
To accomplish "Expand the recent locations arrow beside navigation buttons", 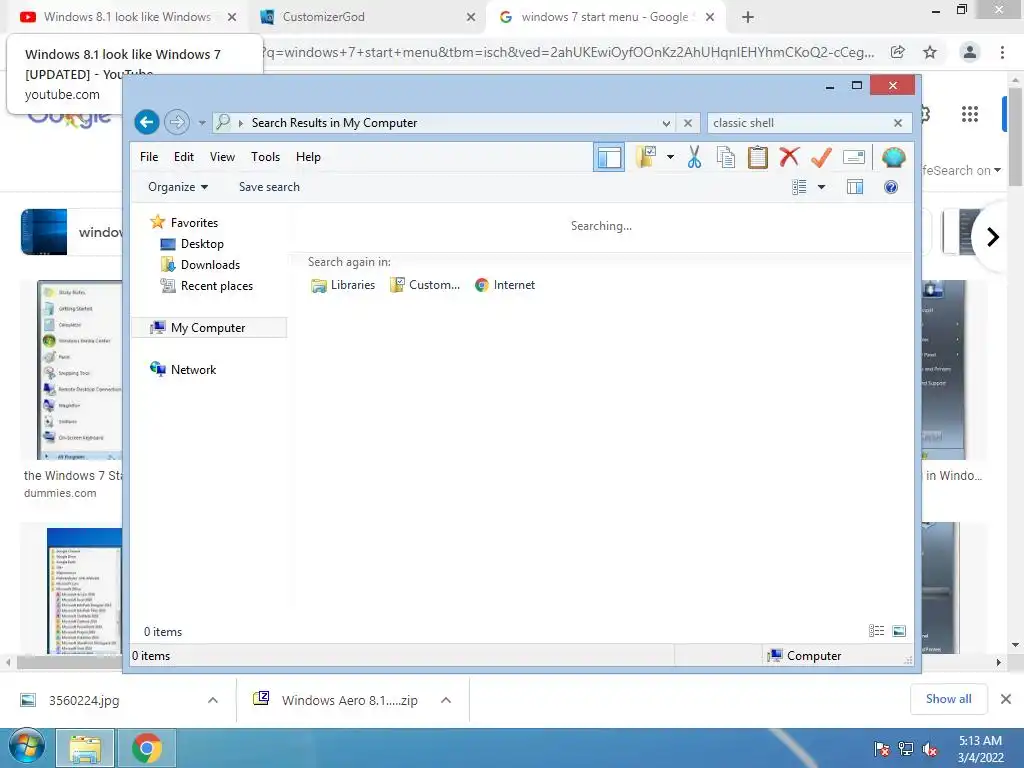I will pyautogui.click(x=202, y=123).
